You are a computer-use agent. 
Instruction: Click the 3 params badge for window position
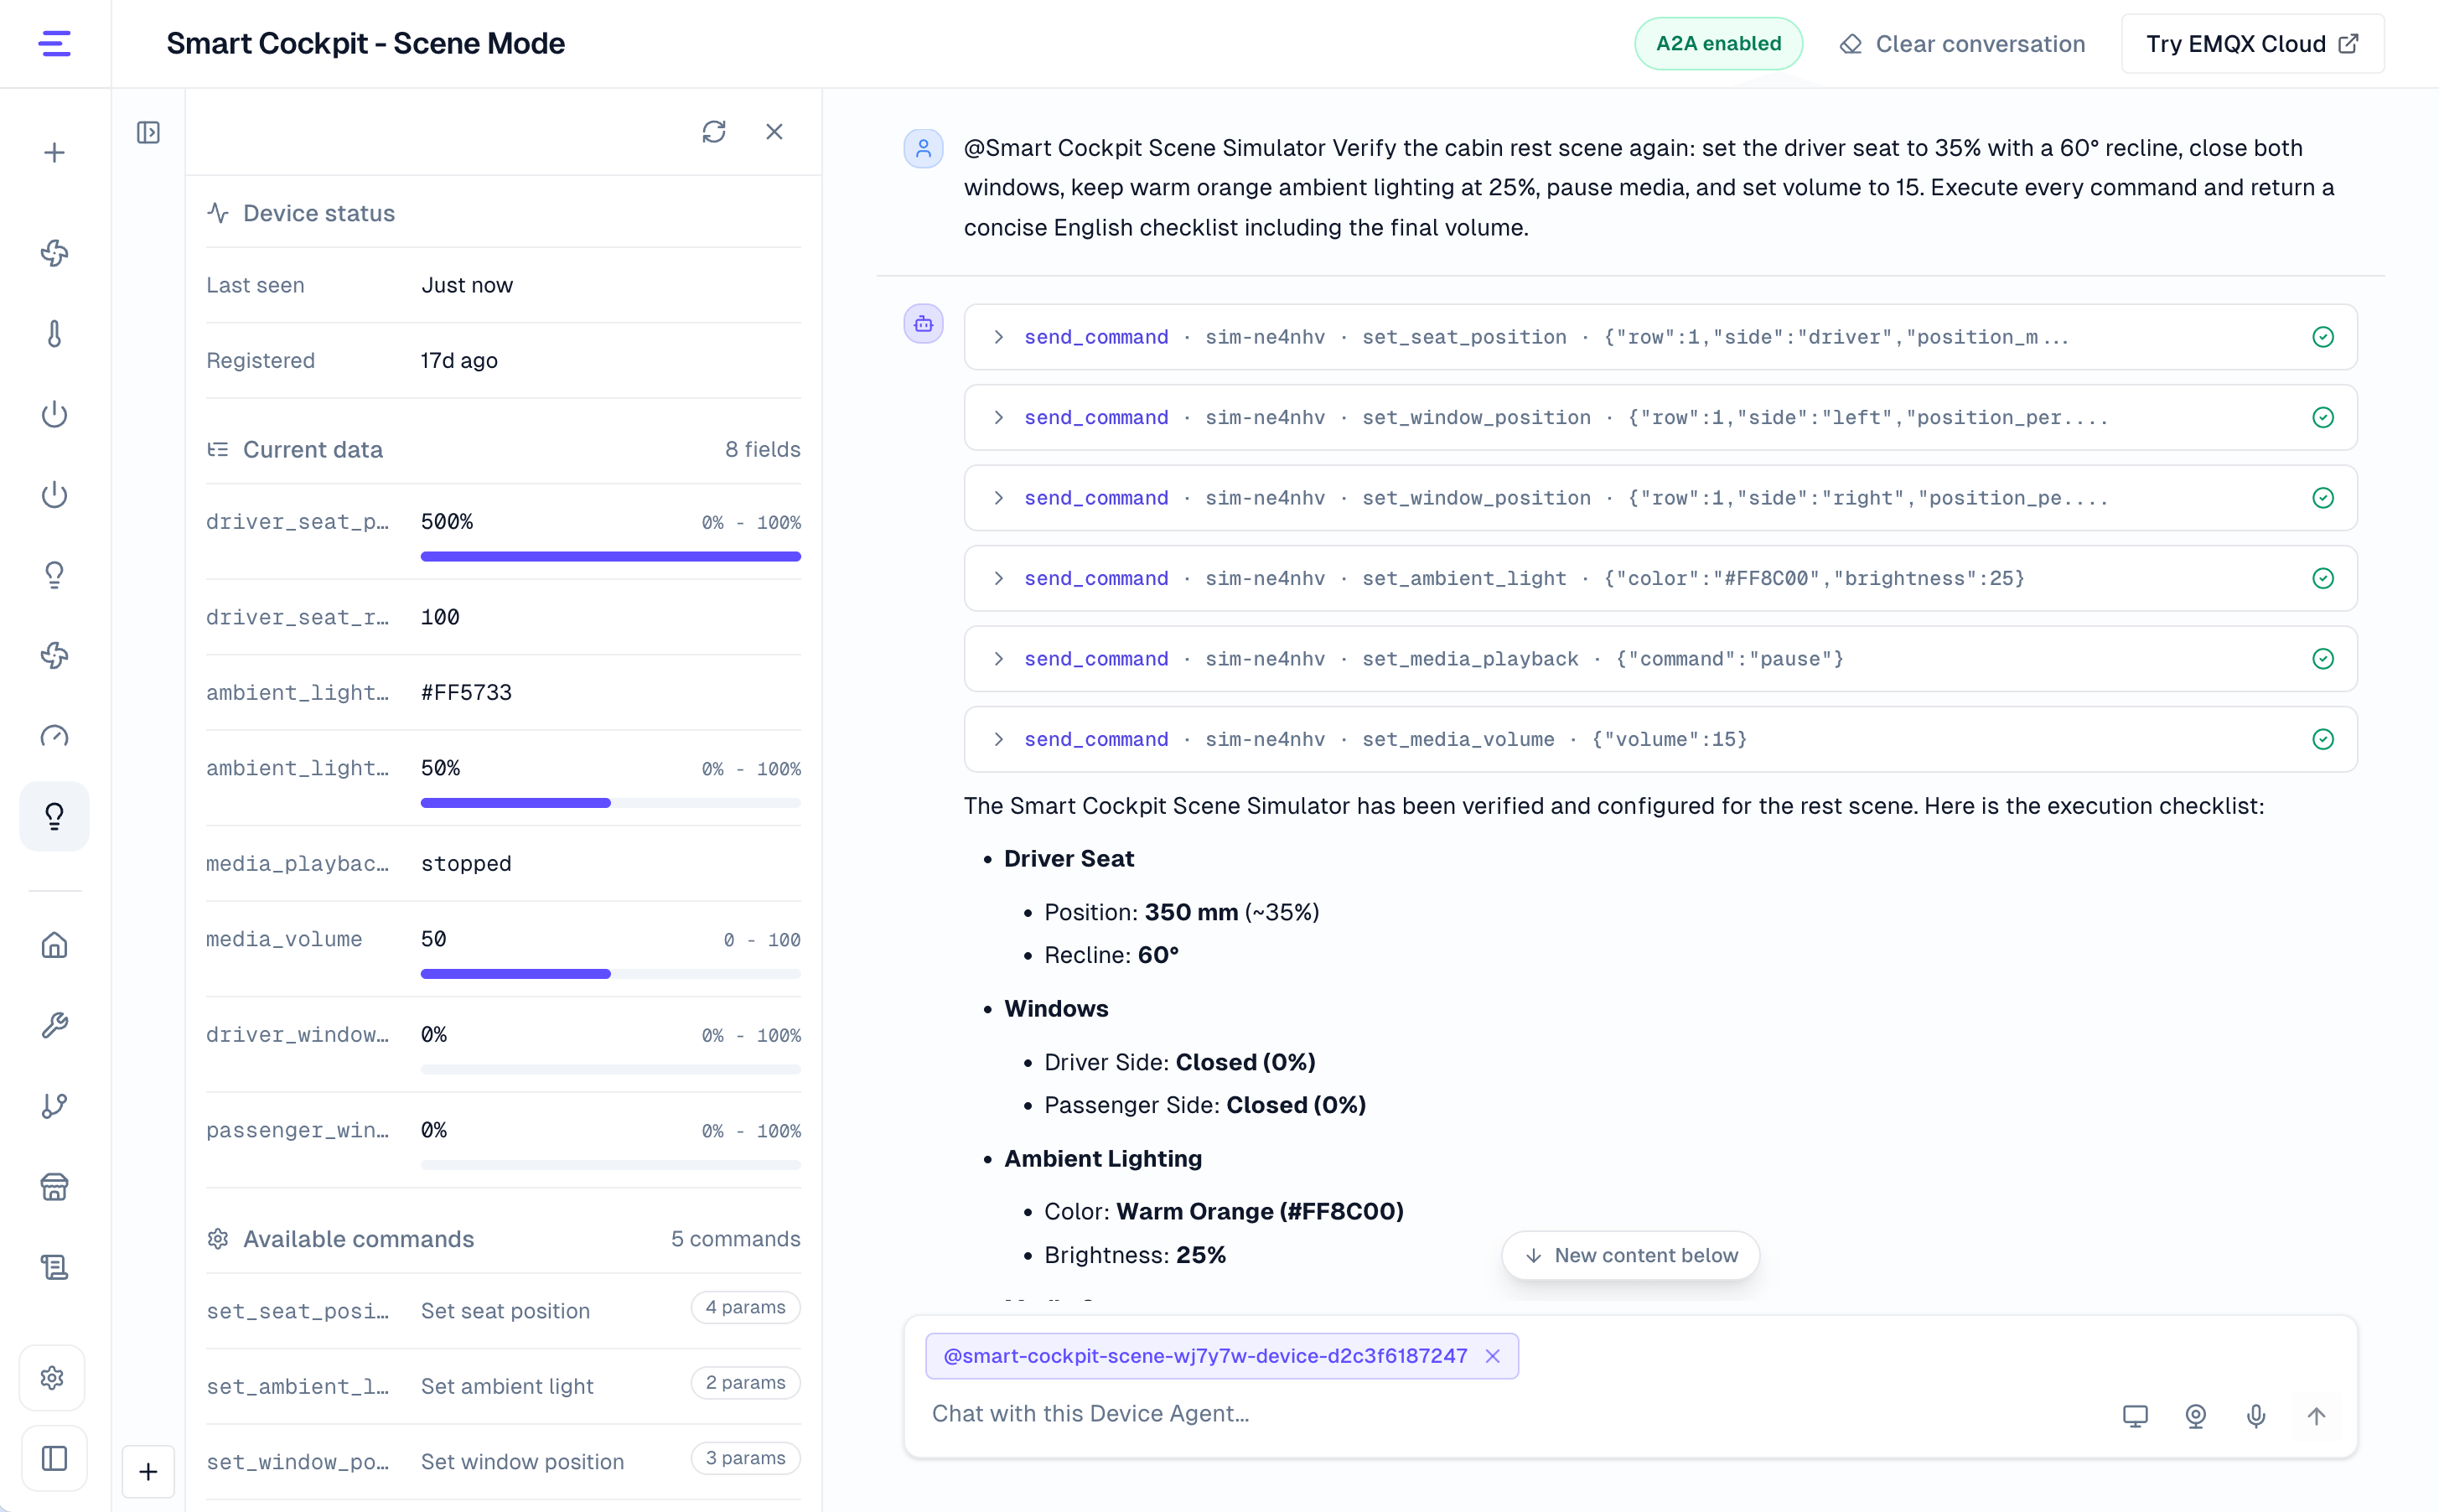pos(746,1458)
